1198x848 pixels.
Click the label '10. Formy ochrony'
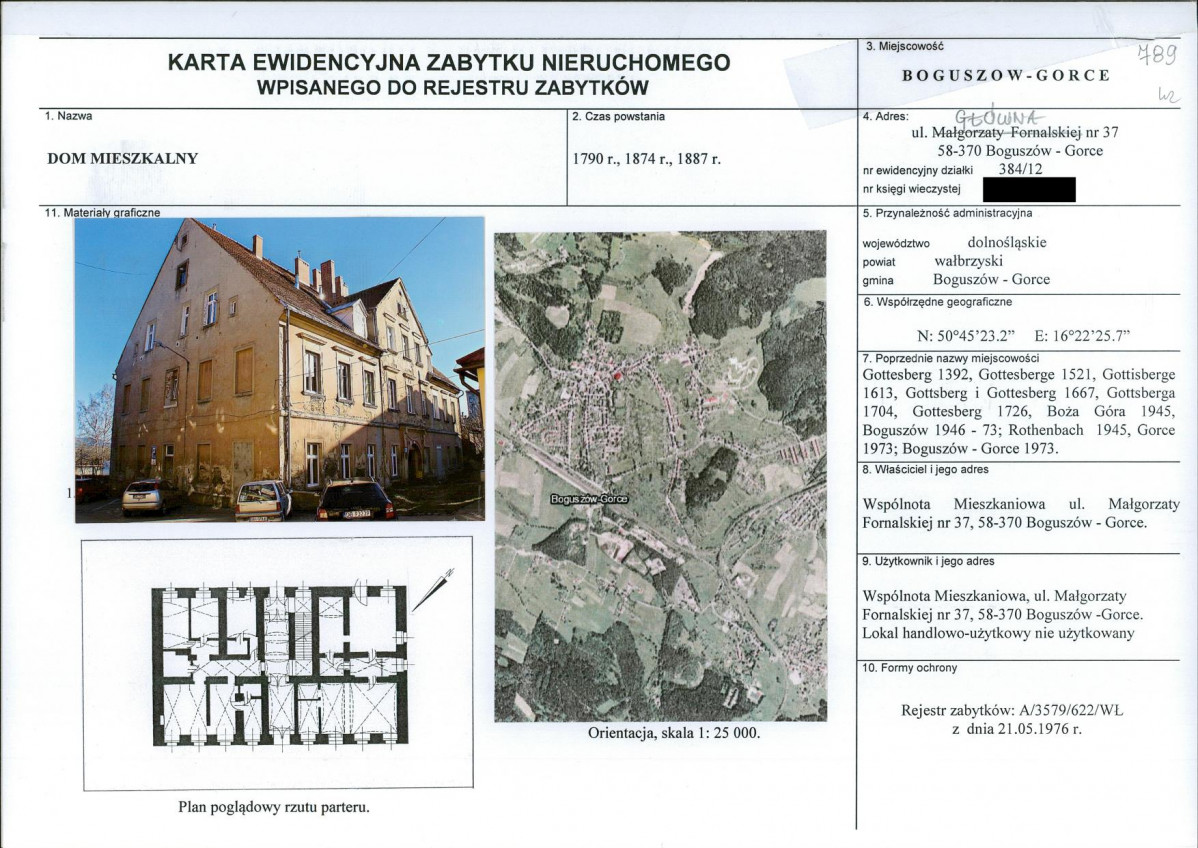909,668
